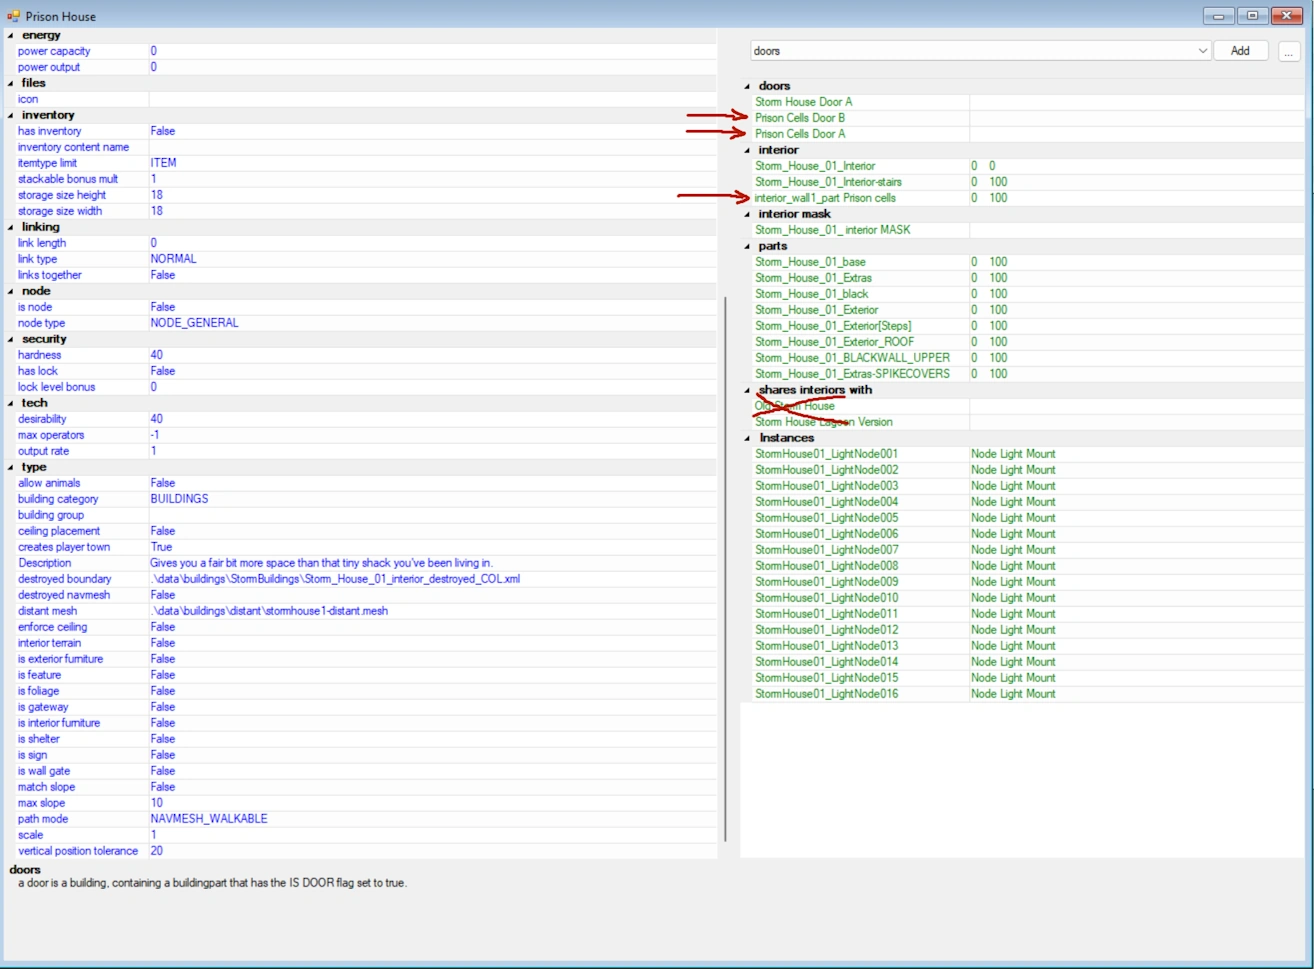Select Storm_House_01_Exterior_ROOF part
This screenshot has height=969, width=1314.
point(834,342)
